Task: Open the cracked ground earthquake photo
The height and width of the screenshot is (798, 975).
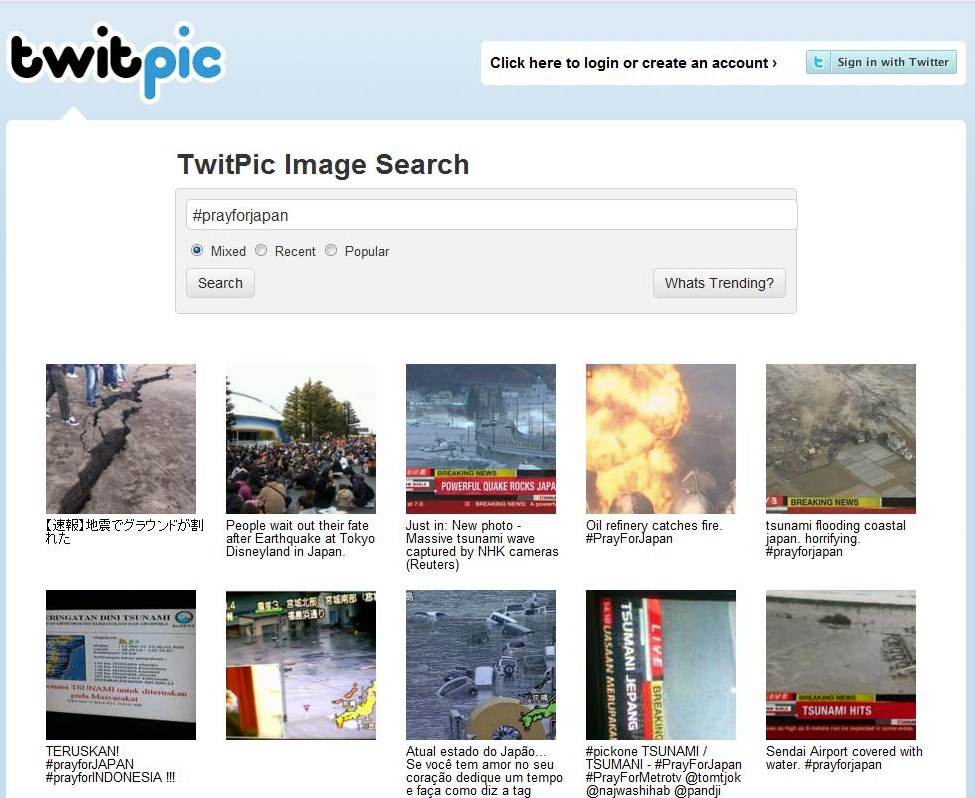Action: (121, 438)
